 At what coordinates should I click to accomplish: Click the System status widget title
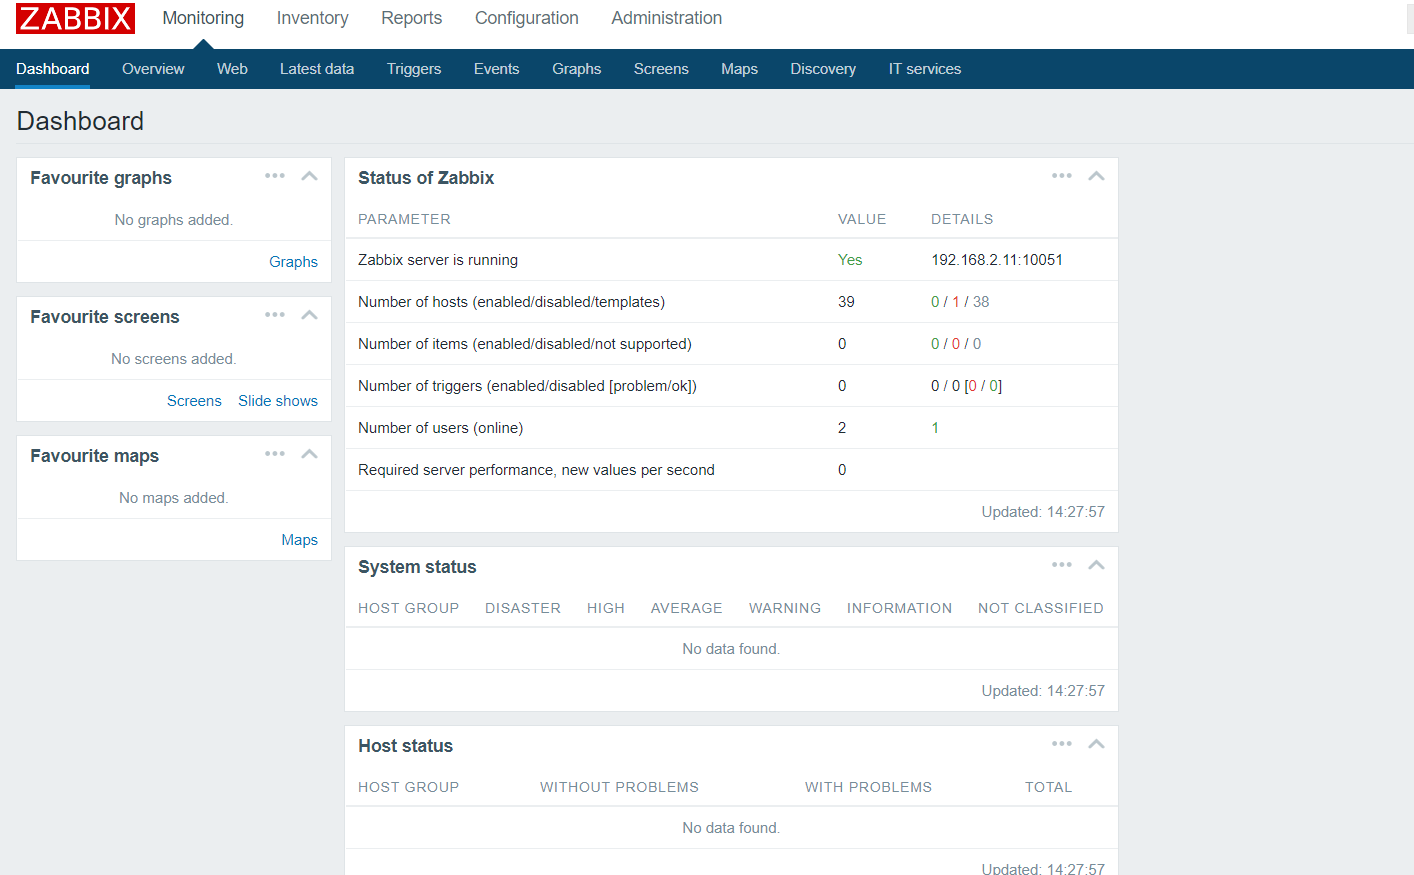pyautogui.click(x=417, y=567)
